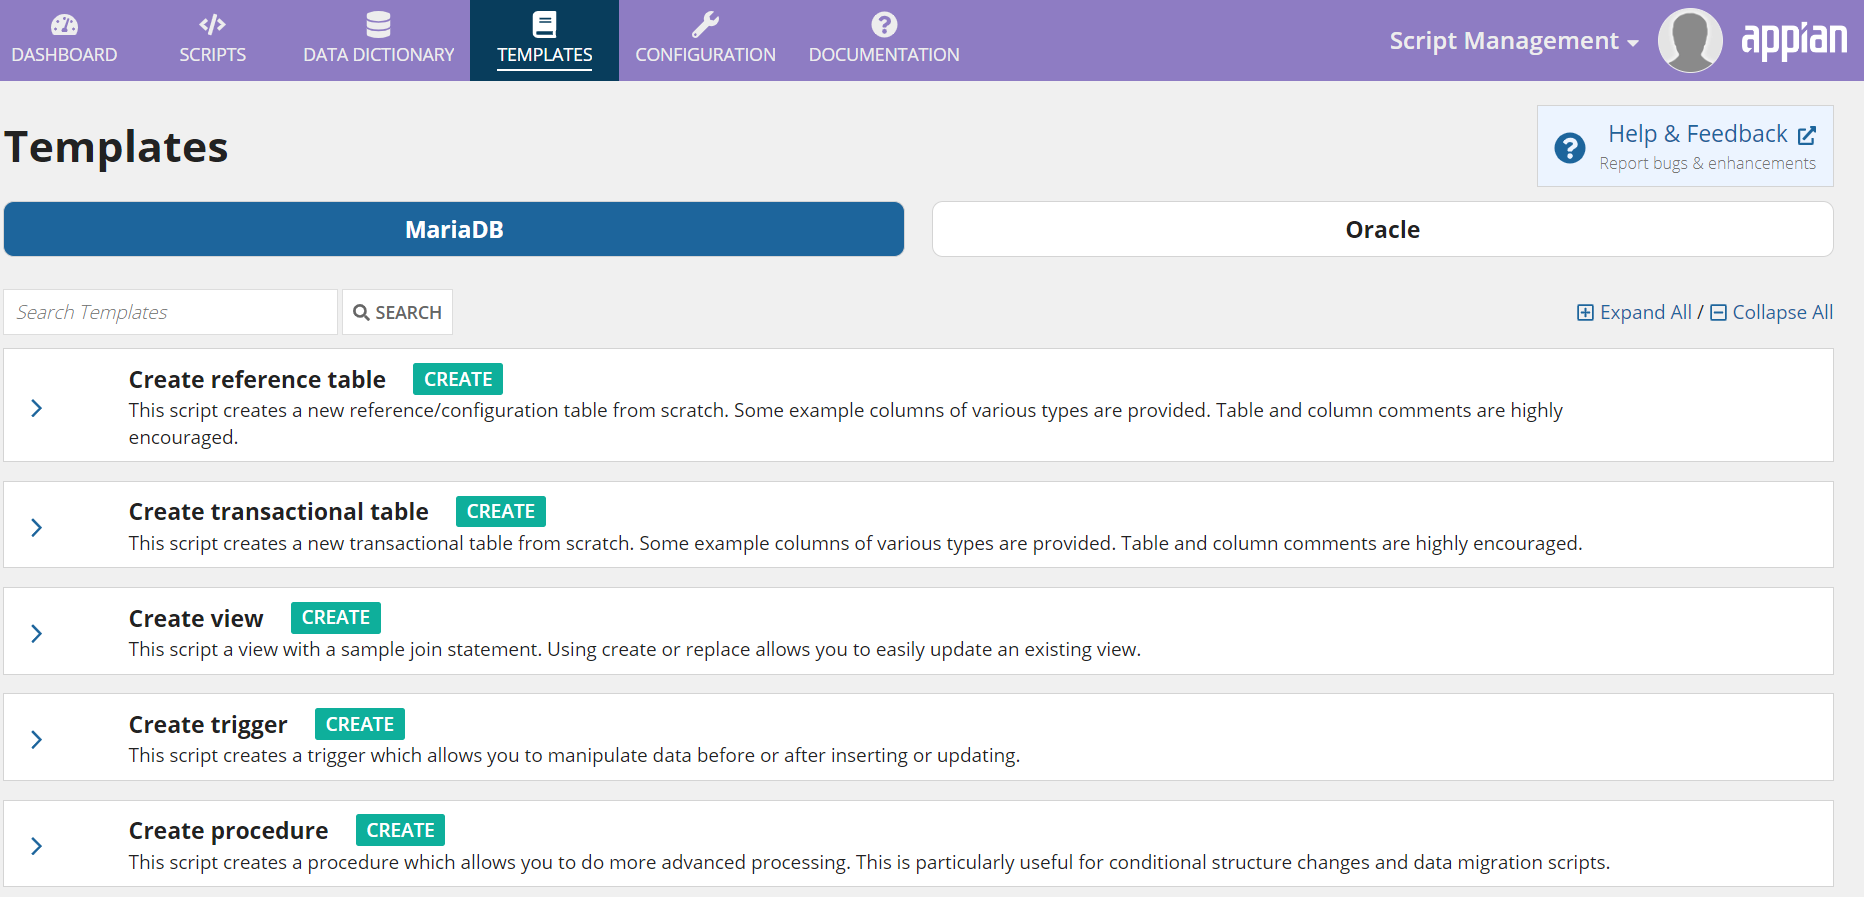
Task: Open Scripts via the code icon
Action: 212,25
